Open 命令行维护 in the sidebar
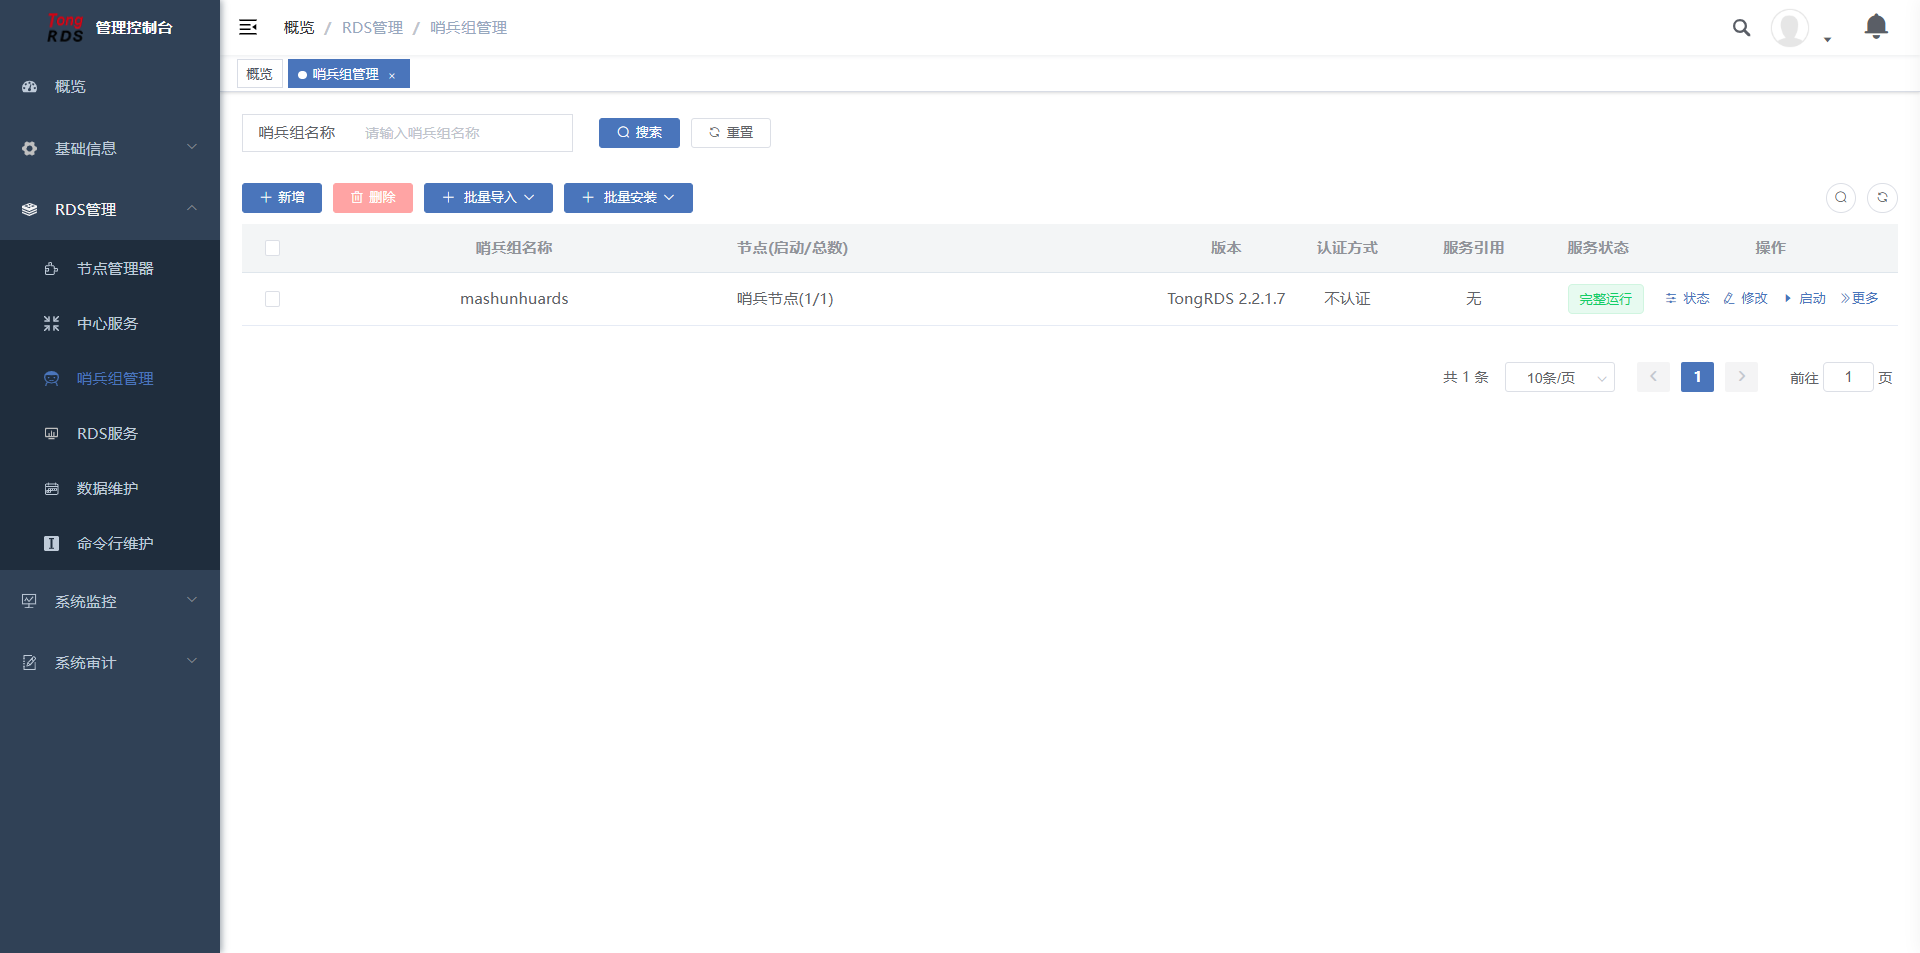The width and height of the screenshot is (1920, 953). 110,544
